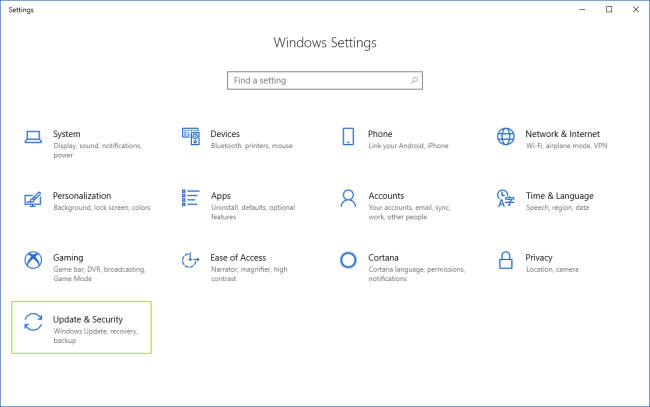Select the Time & Language icon
650x407 pixels.
[x=505, y=198]
